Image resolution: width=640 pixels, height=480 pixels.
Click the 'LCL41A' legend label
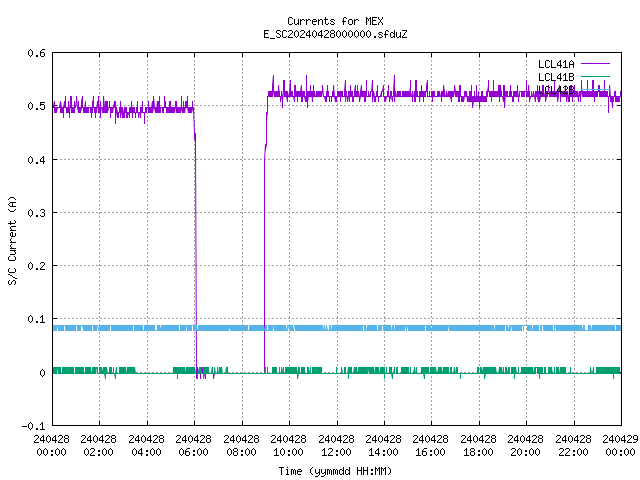coord(556,64)
